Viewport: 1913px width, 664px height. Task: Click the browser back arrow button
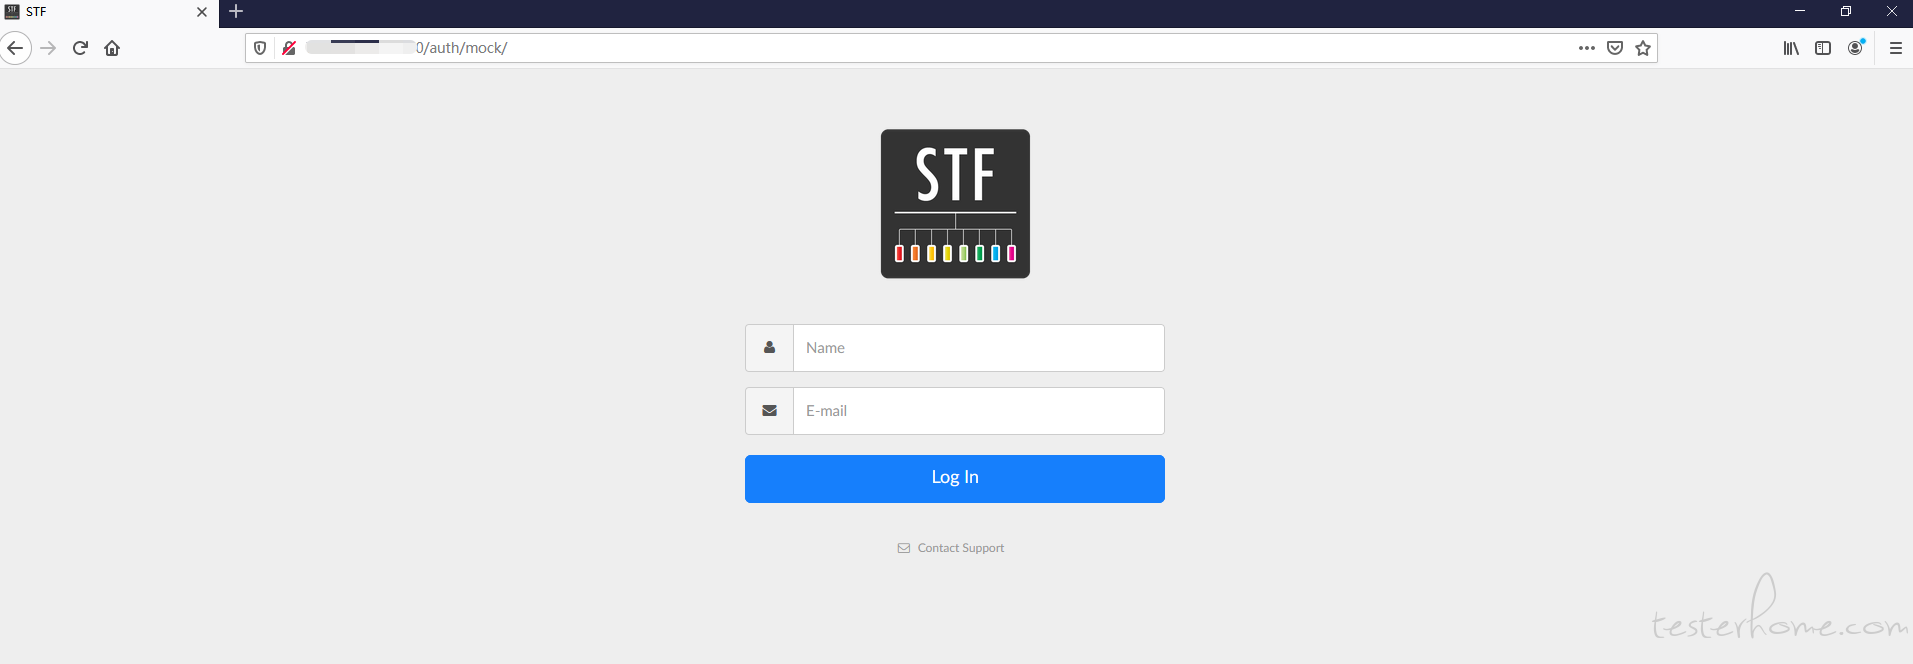tap(15, 48)
